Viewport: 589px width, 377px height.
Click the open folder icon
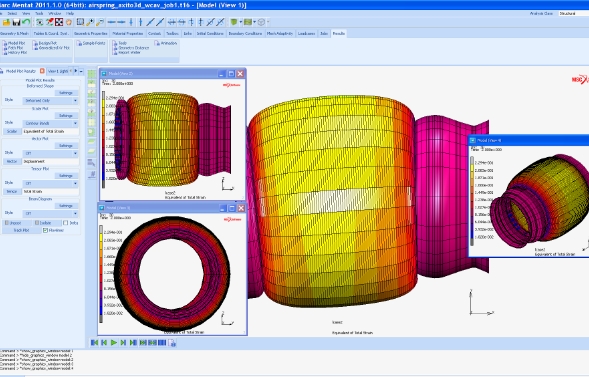6,23
